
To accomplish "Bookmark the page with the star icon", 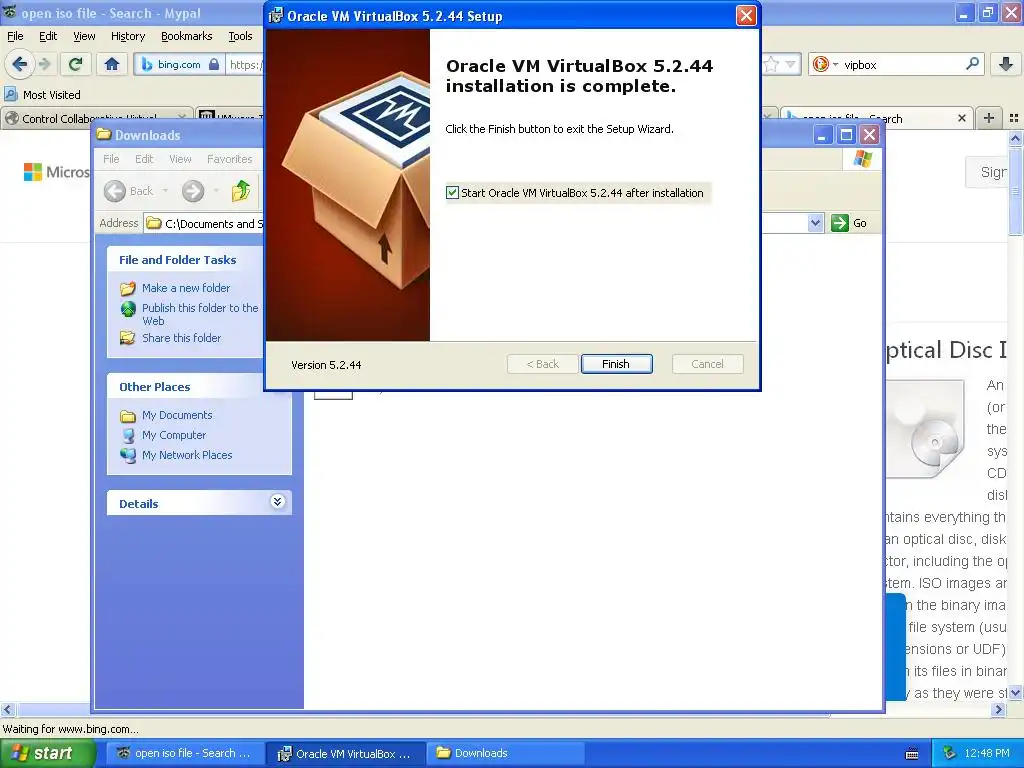I will (x=771, y=64).
